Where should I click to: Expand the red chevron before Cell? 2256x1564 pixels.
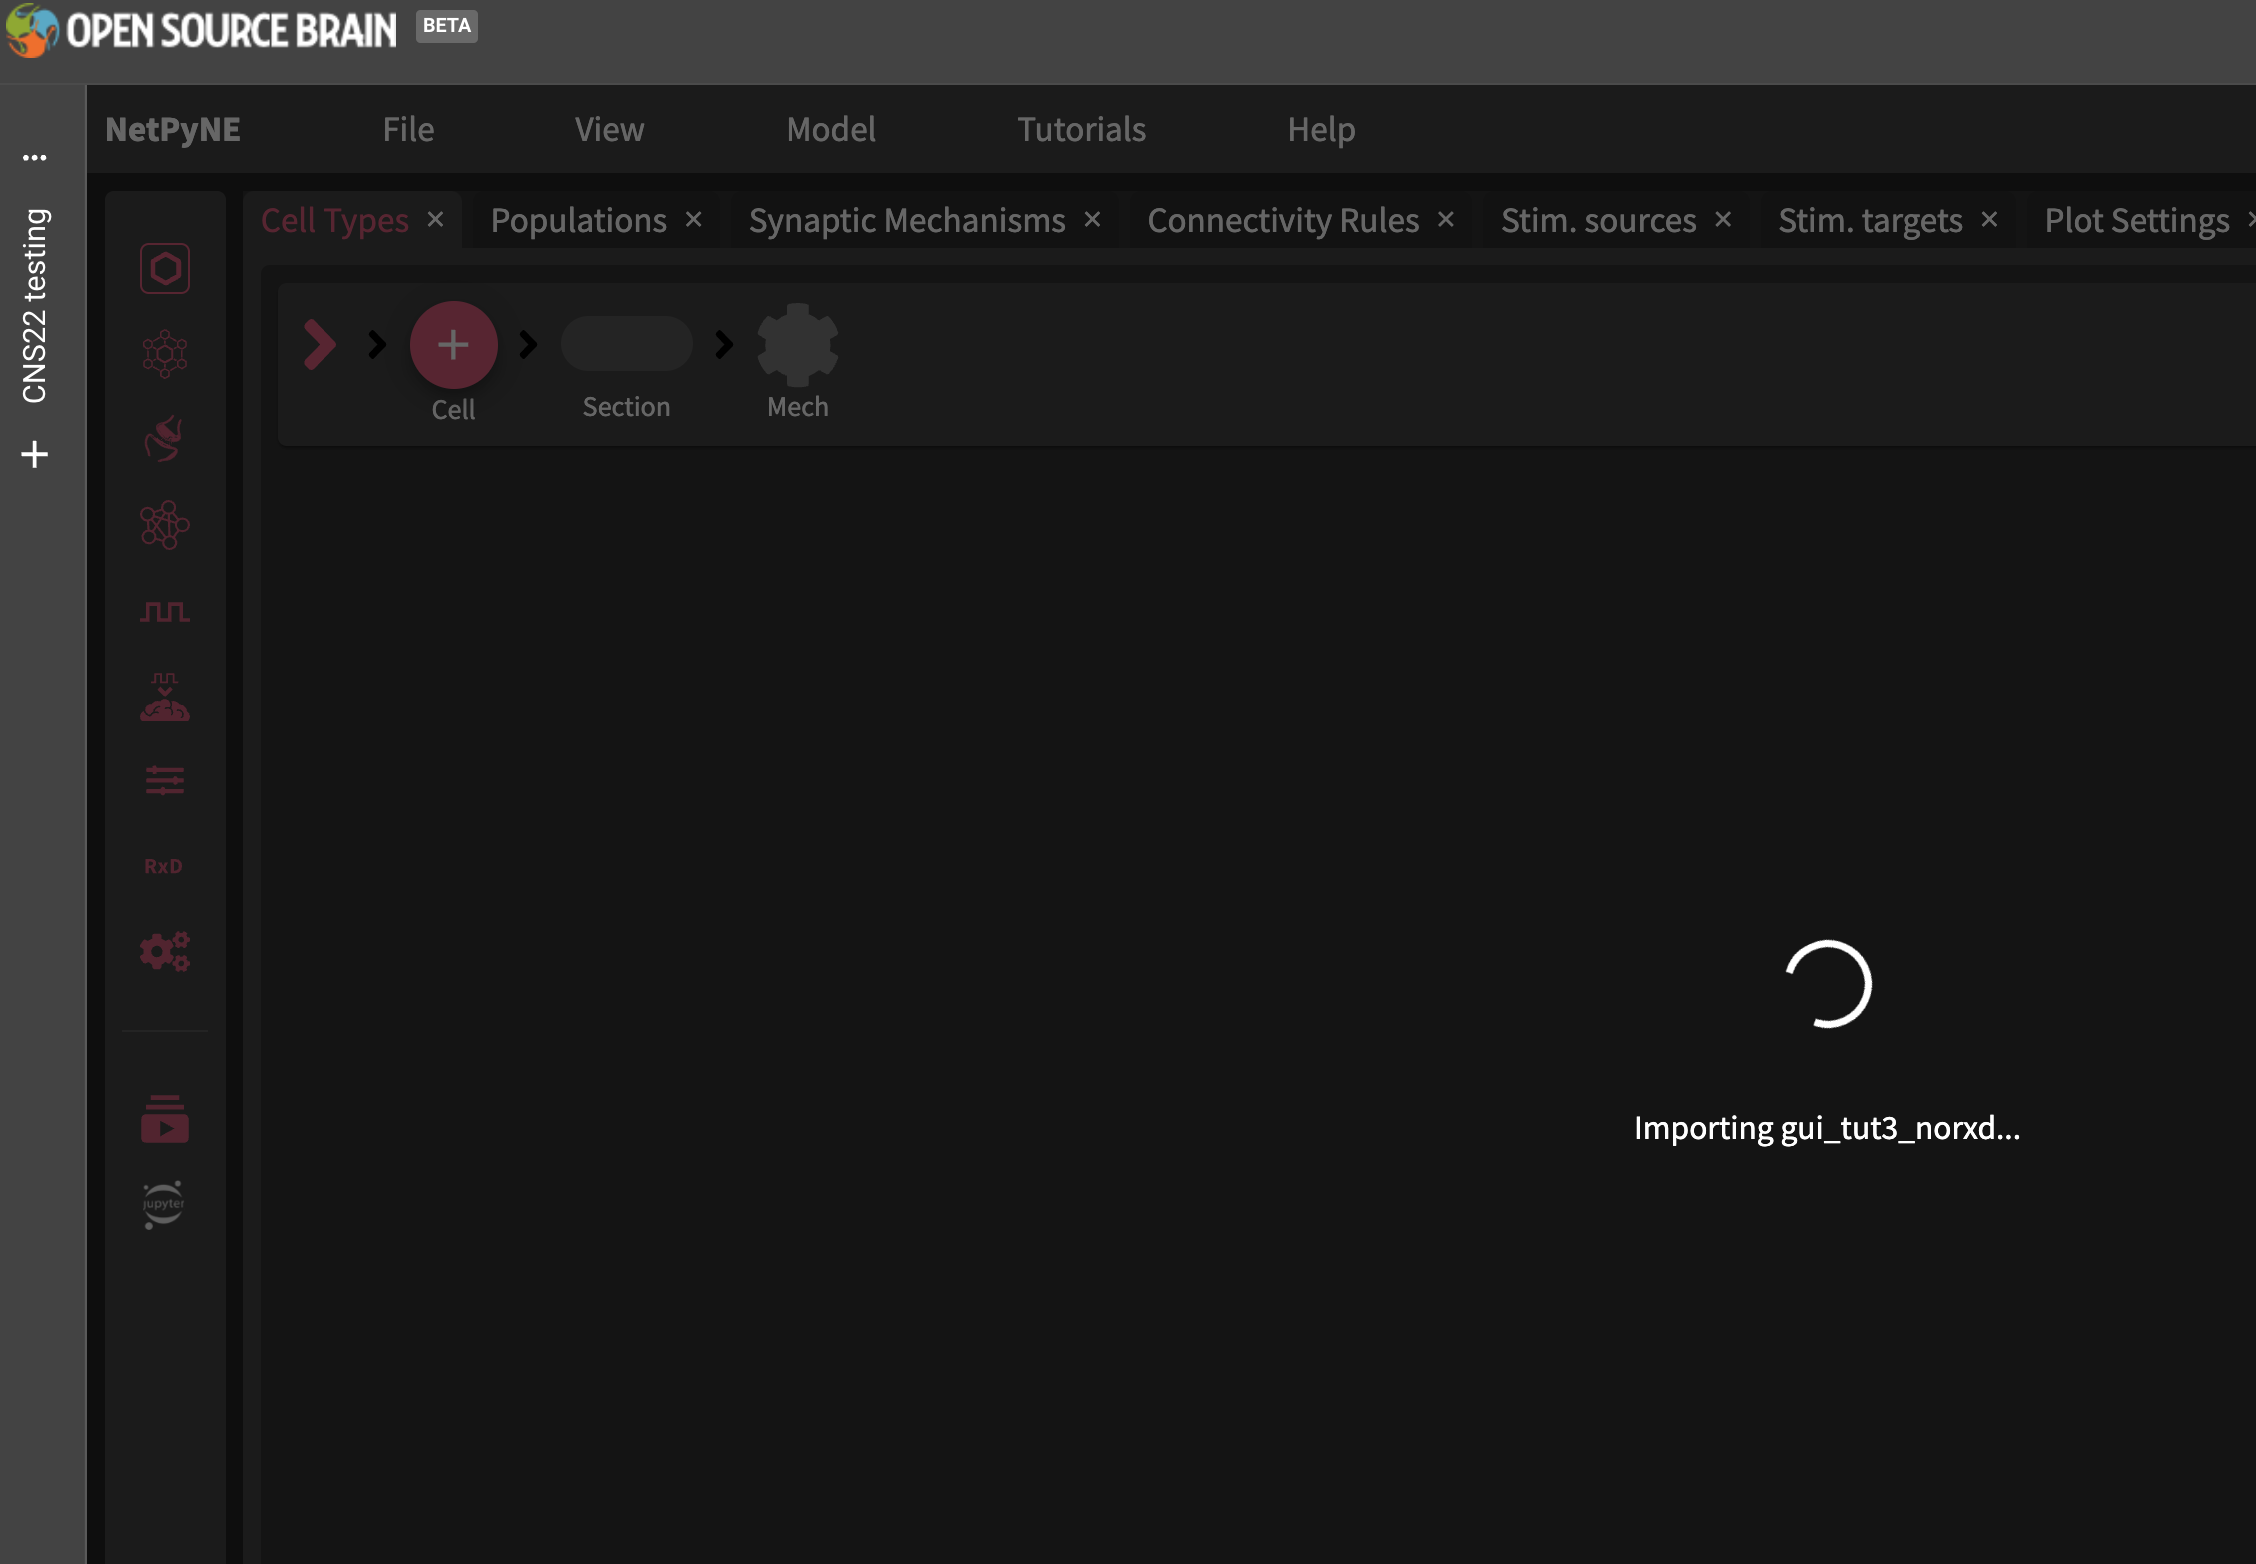(318, 344)
